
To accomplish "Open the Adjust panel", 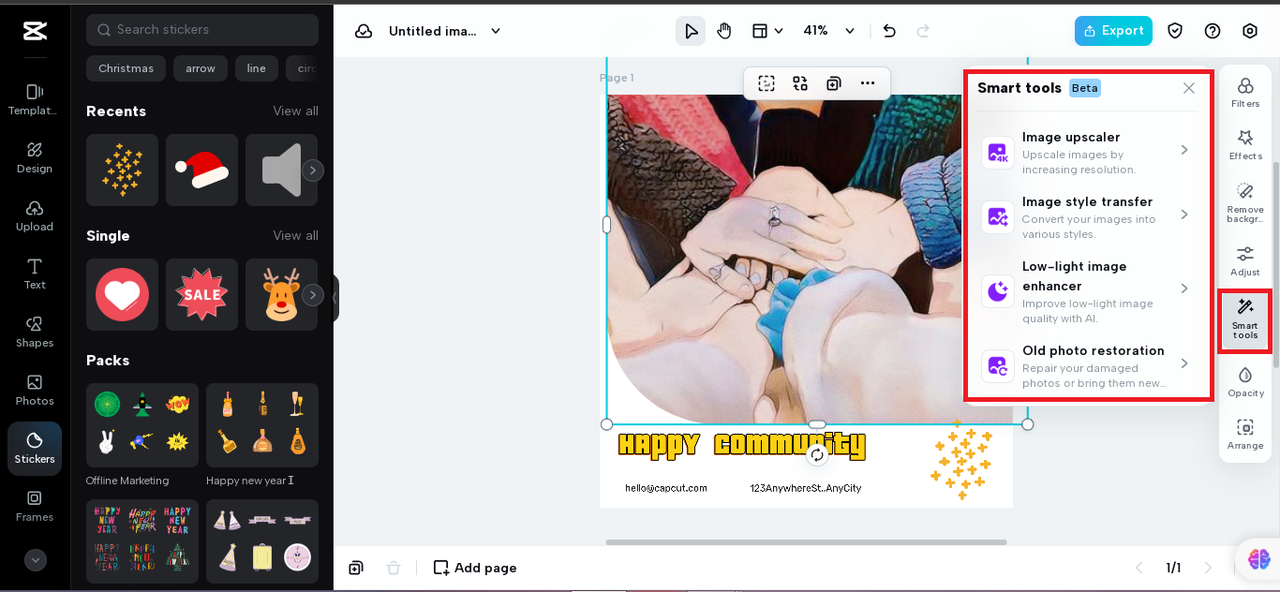I will (x=1245, y=260).
